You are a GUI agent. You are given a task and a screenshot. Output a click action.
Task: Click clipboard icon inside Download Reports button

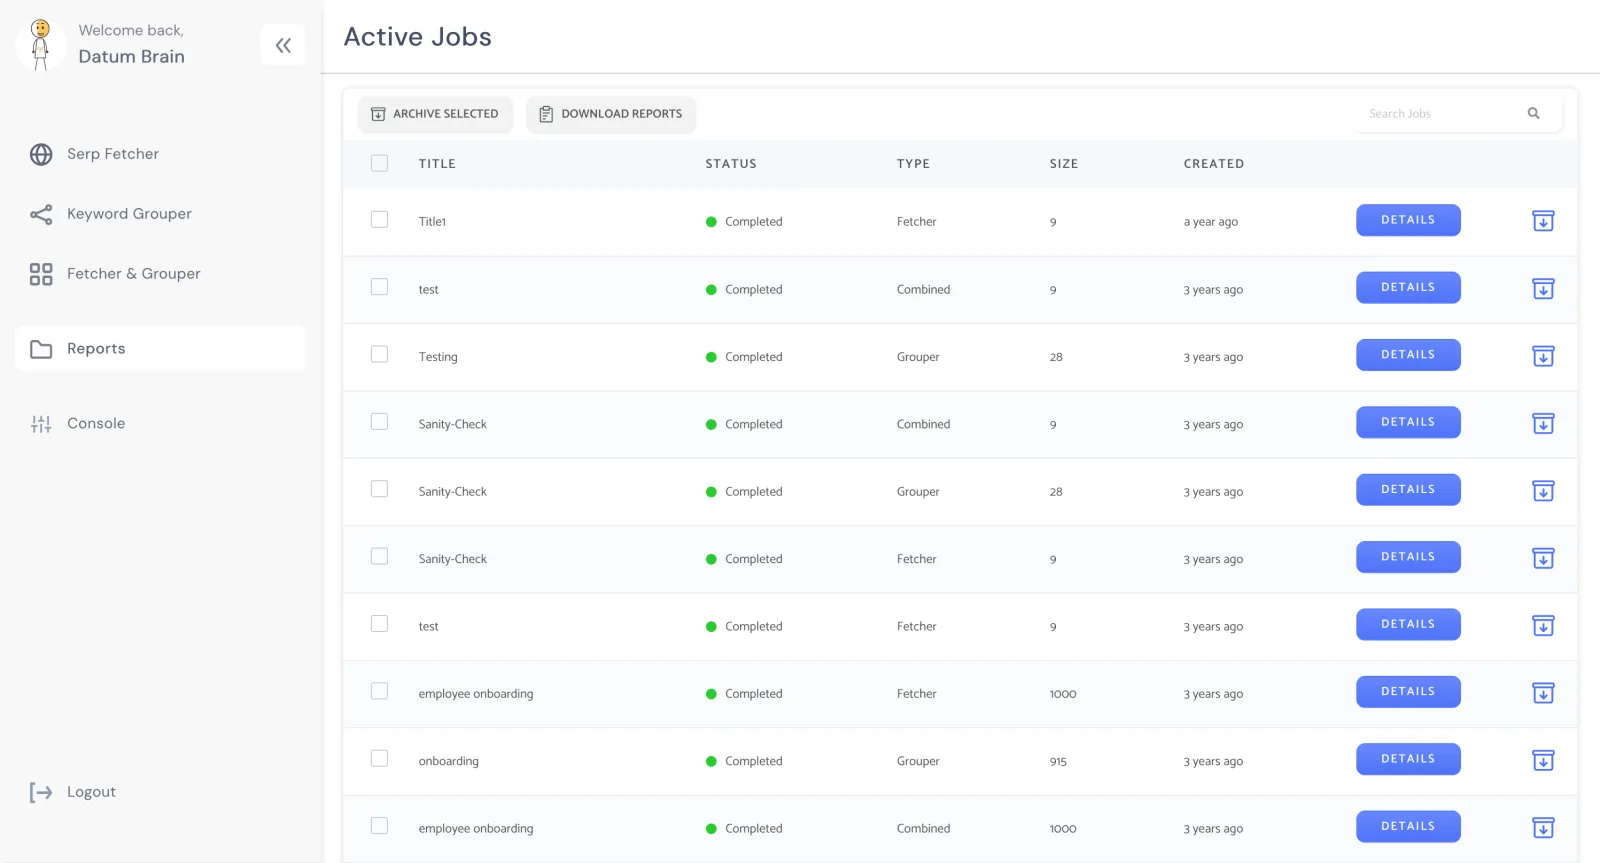click(x=546, y=114)
